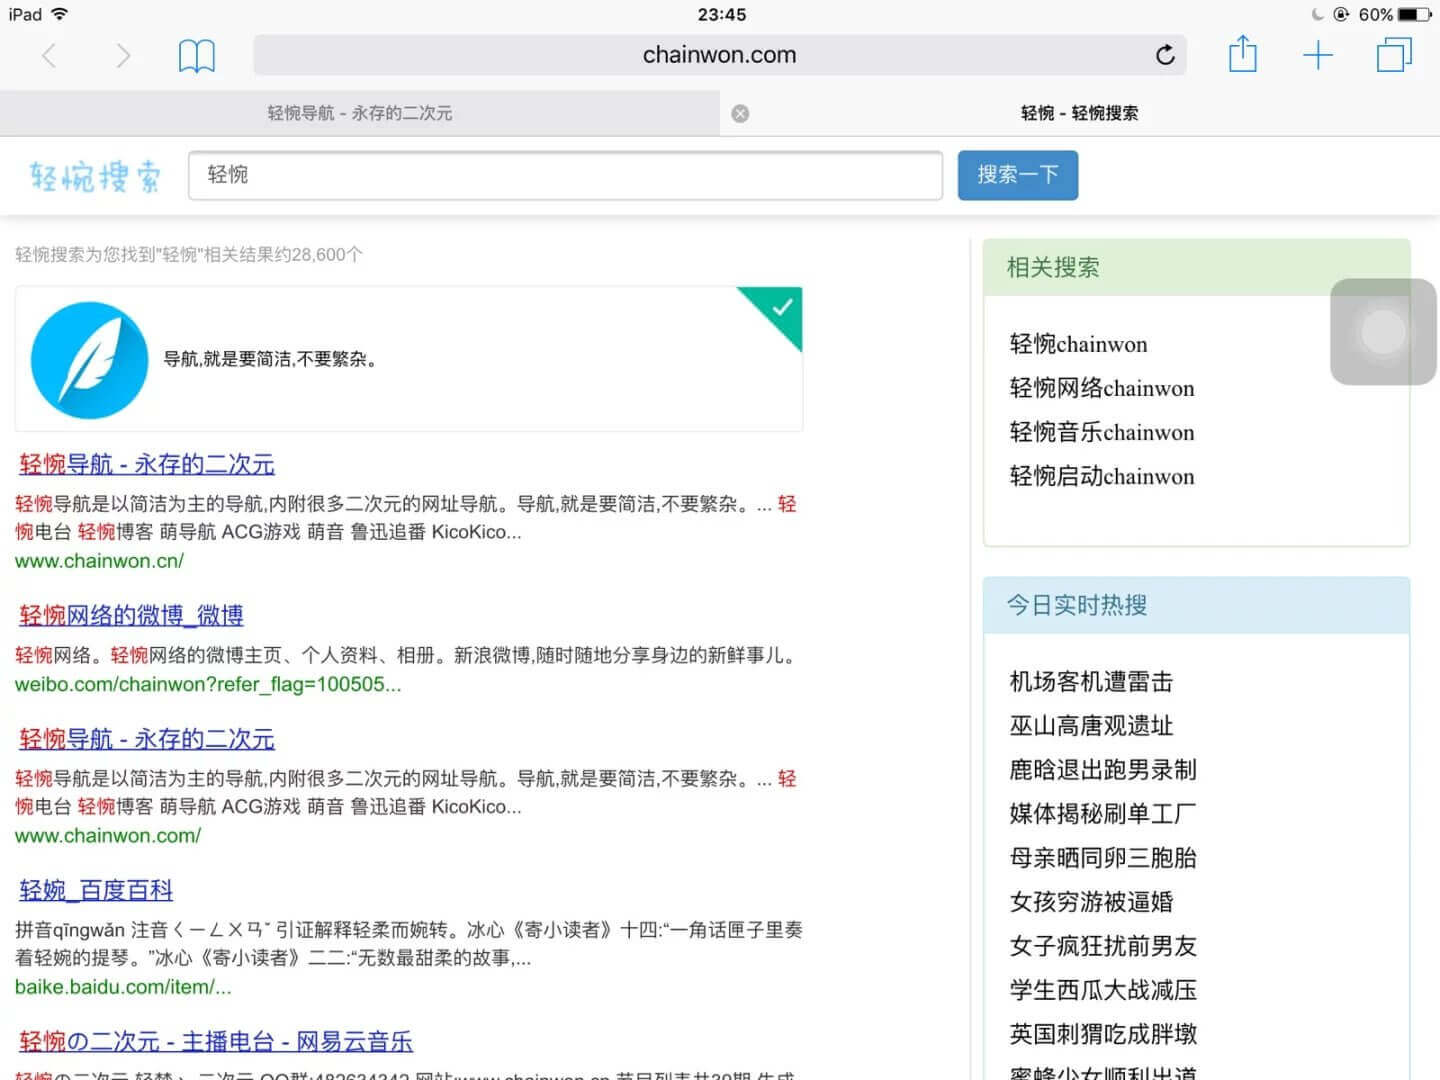Open the 轻惋网络的微博_微博 result
The height and width of the screenshot is (1080, 1440).
pos(131,615)
